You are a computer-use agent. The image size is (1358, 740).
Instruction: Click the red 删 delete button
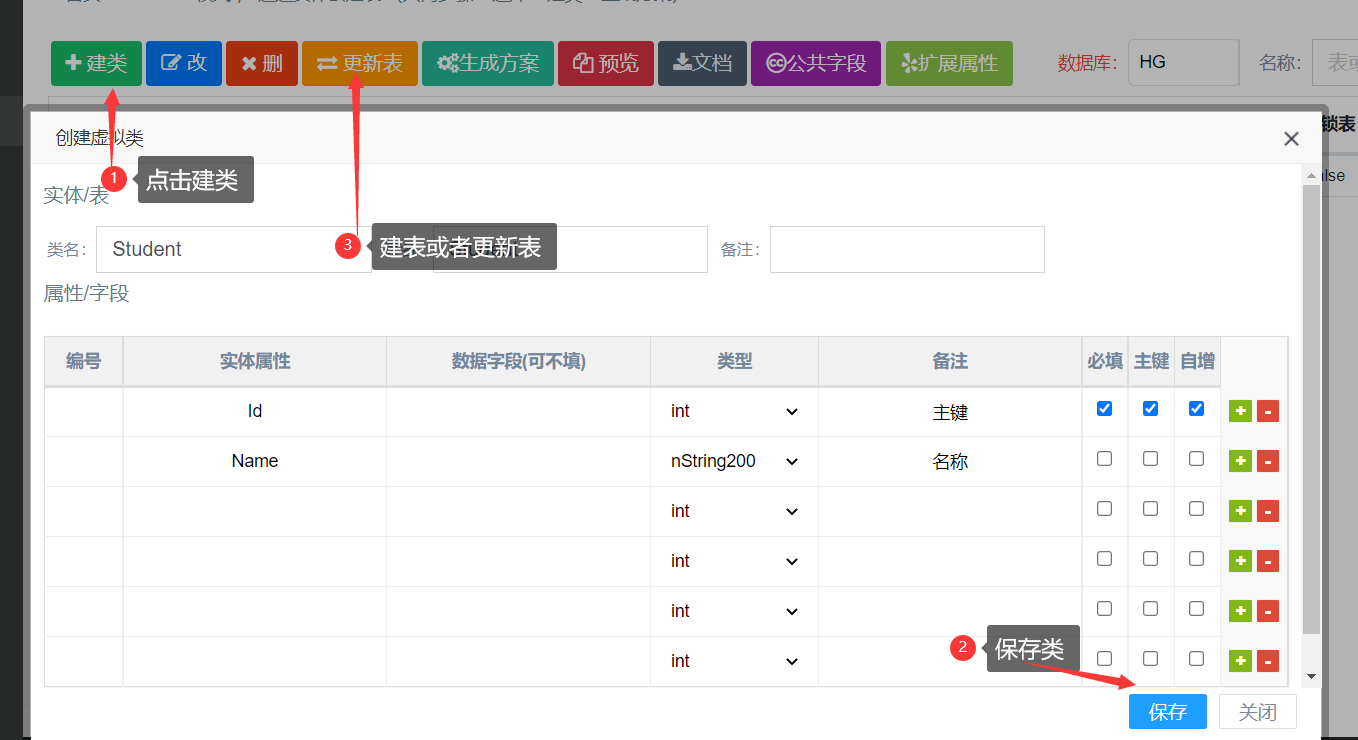tap(261, 63)
